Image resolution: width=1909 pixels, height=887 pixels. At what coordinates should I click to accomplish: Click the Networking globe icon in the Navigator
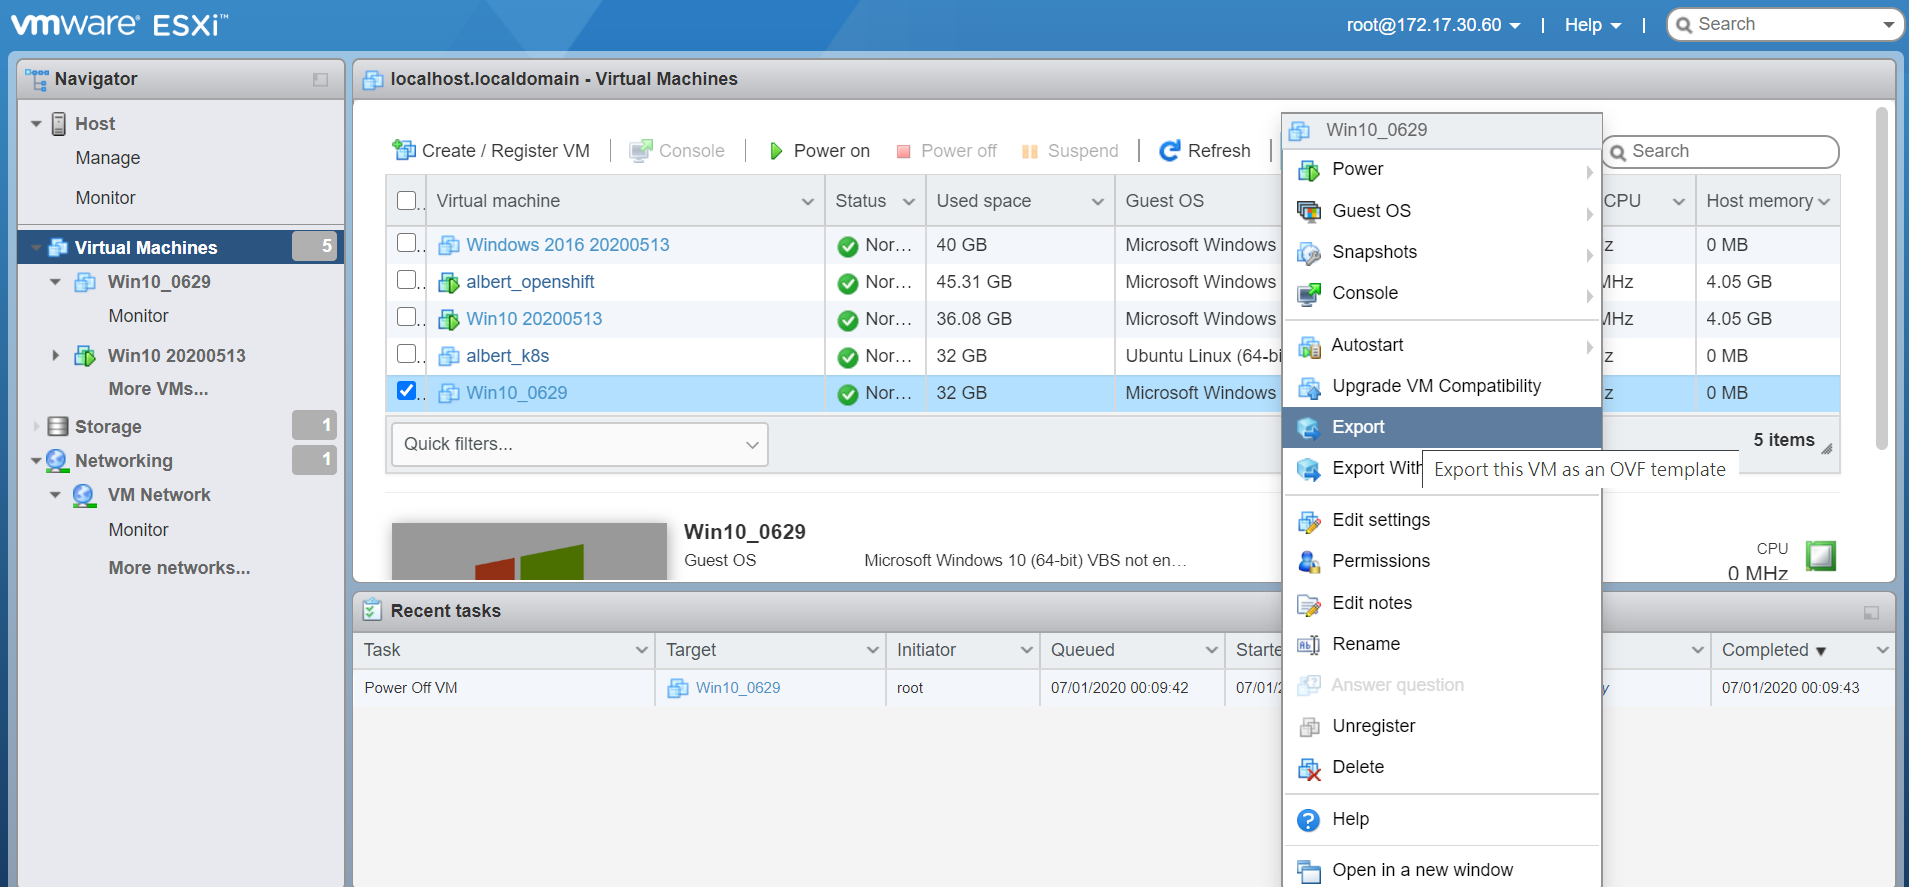pyautogui.click(x=57, y=460)
